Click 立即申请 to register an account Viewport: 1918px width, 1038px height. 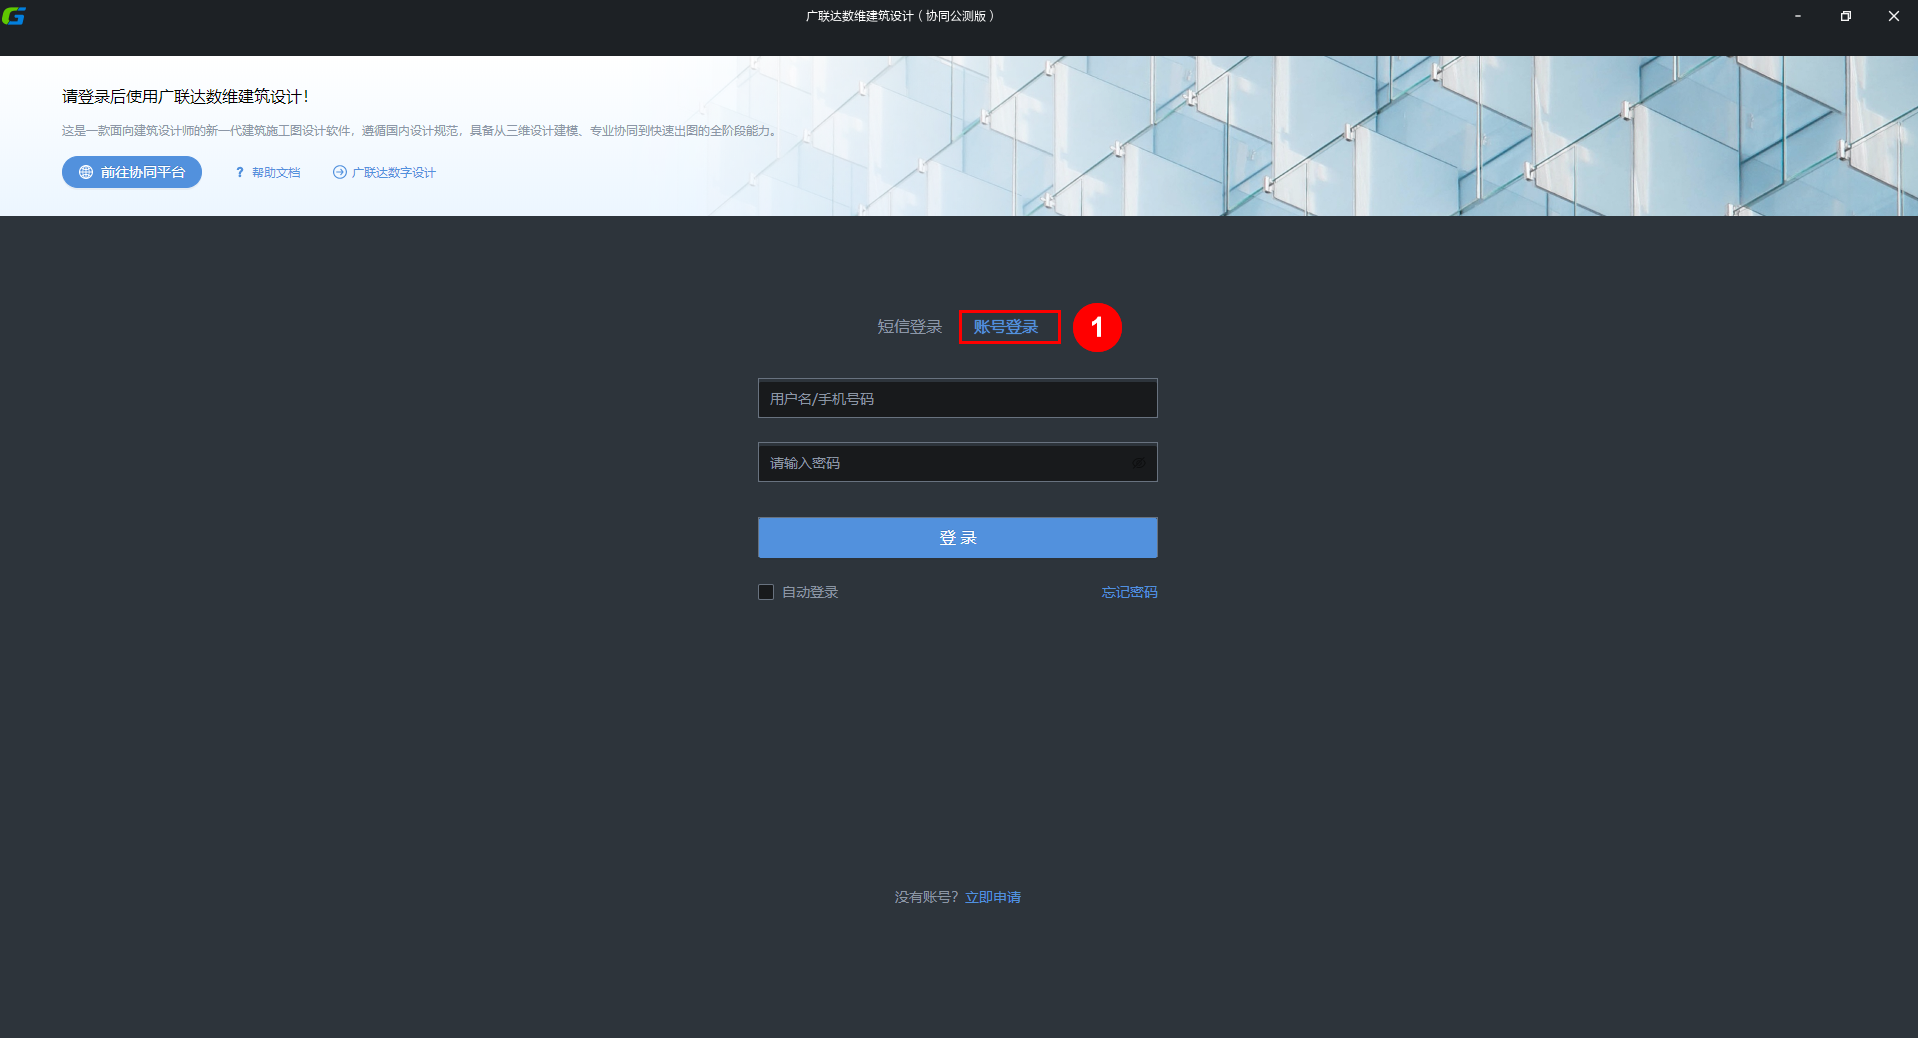click(993, 897)
